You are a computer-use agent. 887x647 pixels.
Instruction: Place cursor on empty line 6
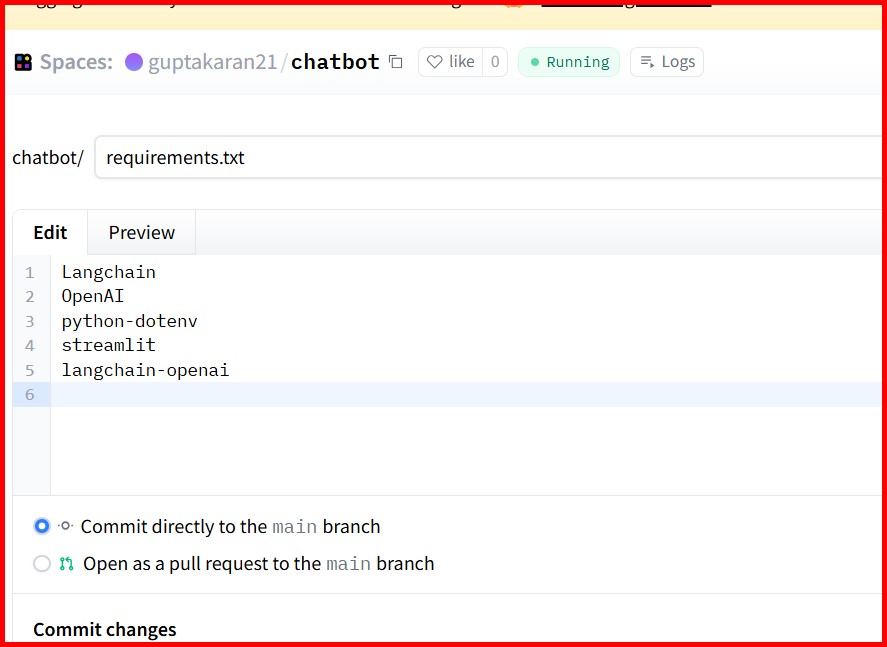coord(467,394)
